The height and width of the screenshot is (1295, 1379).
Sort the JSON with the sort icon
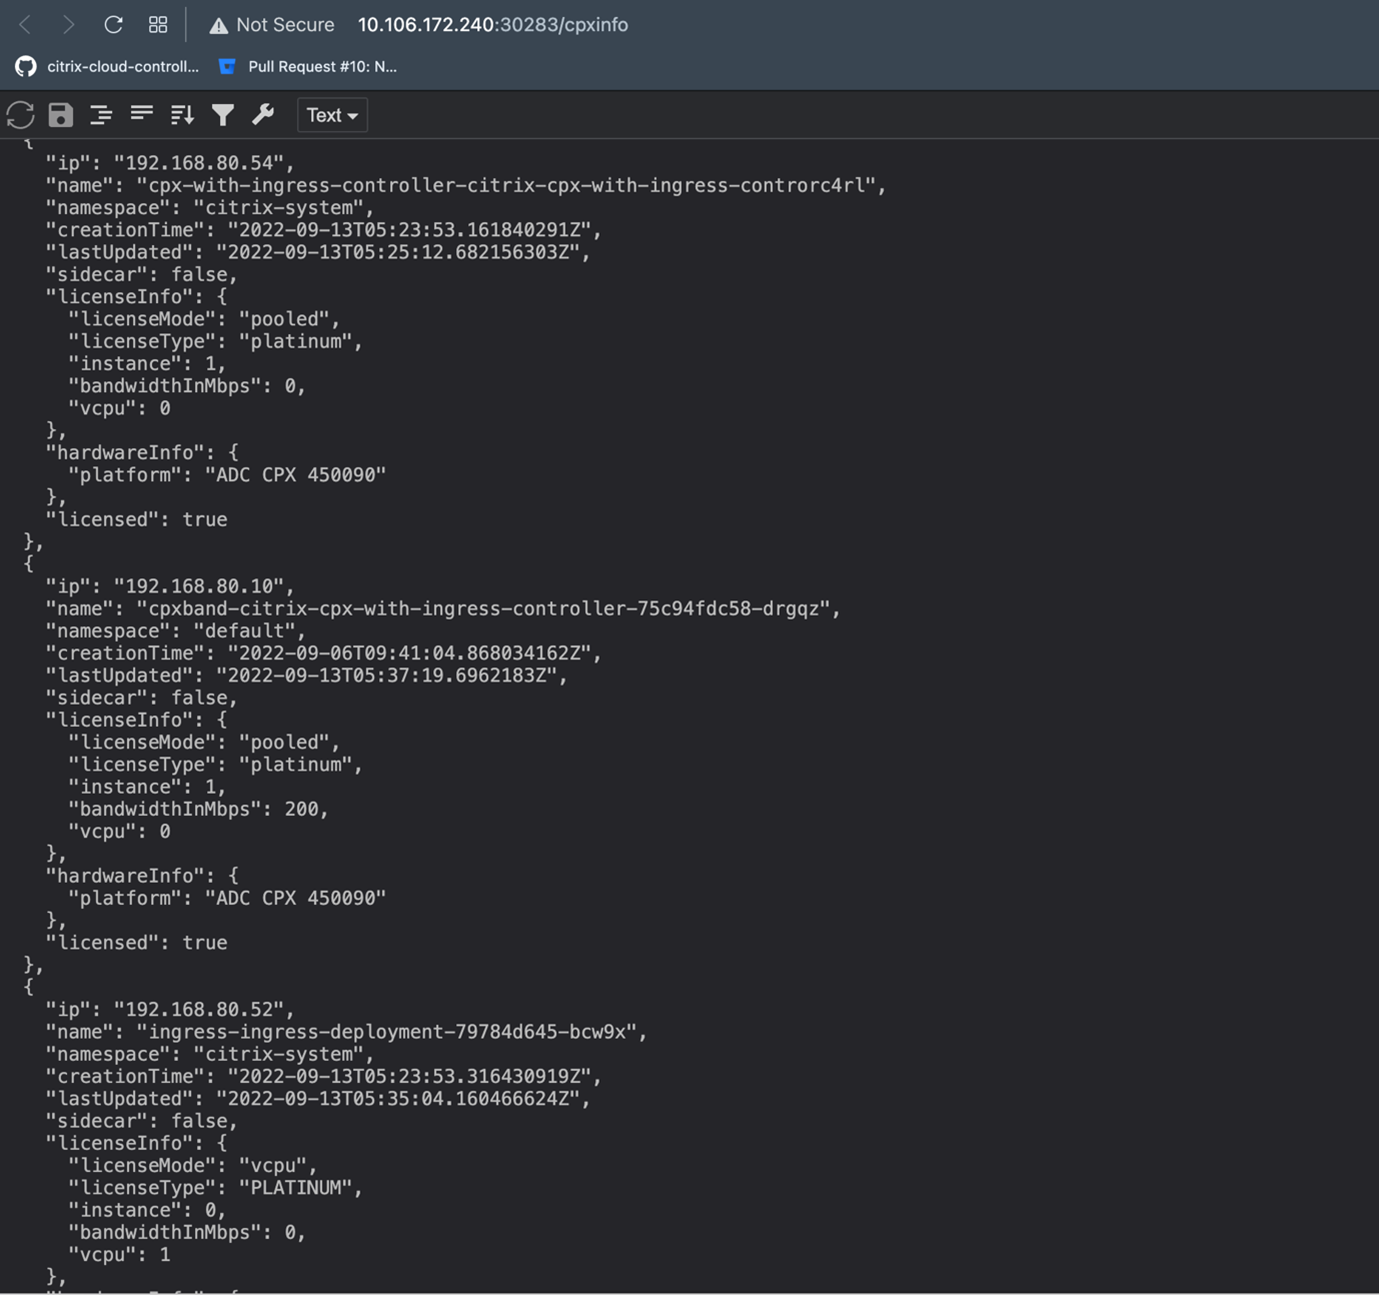[x=182, y=115]
